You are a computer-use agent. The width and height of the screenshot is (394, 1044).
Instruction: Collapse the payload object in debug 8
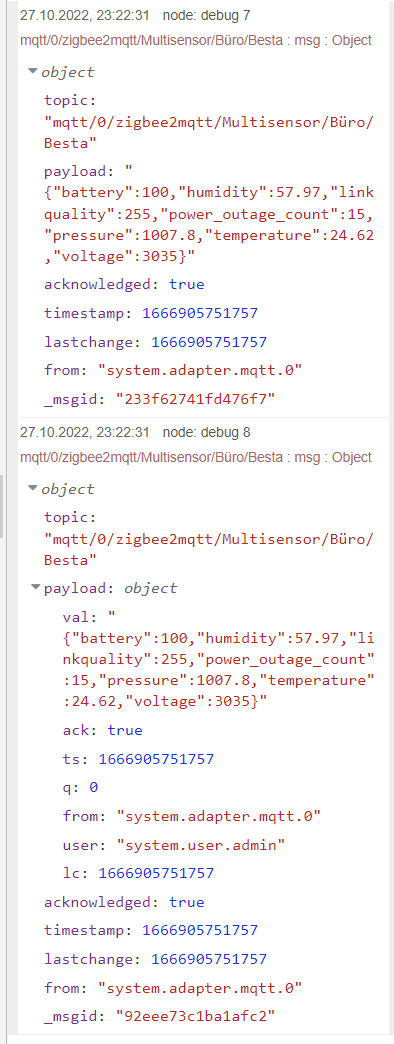coord(36,588)
